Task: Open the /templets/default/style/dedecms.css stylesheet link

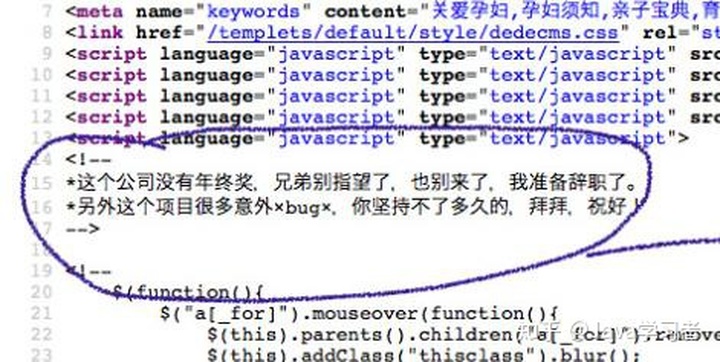Action: (x=413, y=33)
